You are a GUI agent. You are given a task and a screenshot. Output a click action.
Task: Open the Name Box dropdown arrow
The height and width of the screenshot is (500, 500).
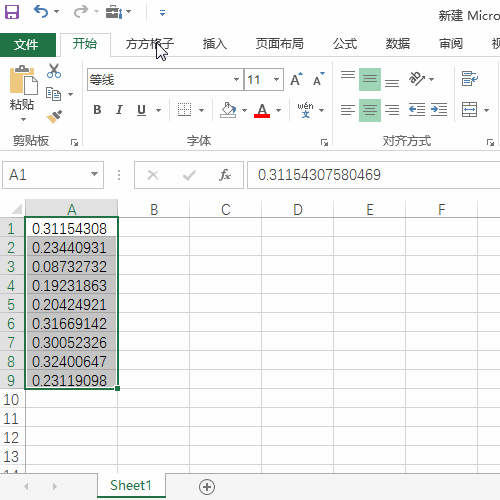point(95,174)
